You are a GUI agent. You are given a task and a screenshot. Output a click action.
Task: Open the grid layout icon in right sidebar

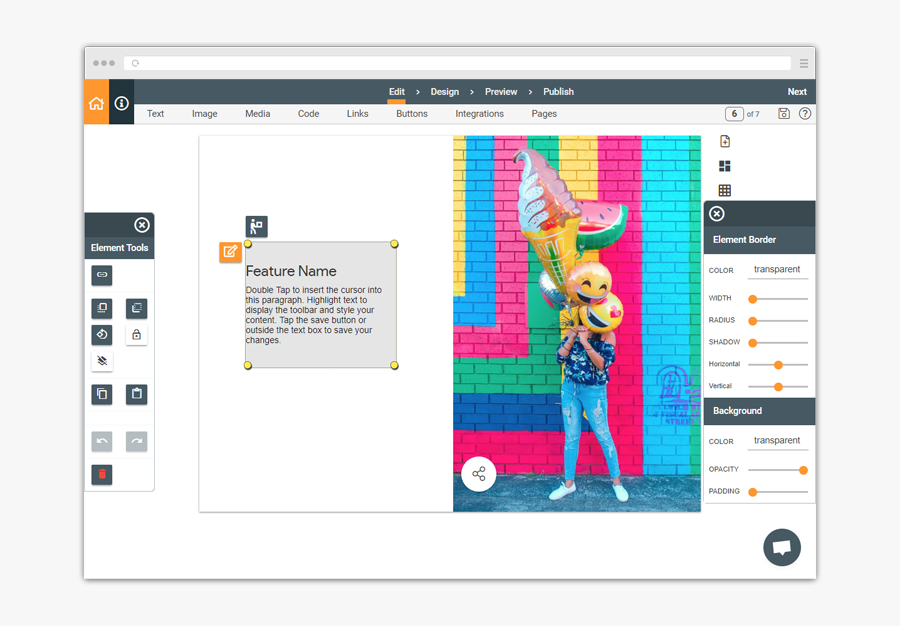click(x=723, y=166)
